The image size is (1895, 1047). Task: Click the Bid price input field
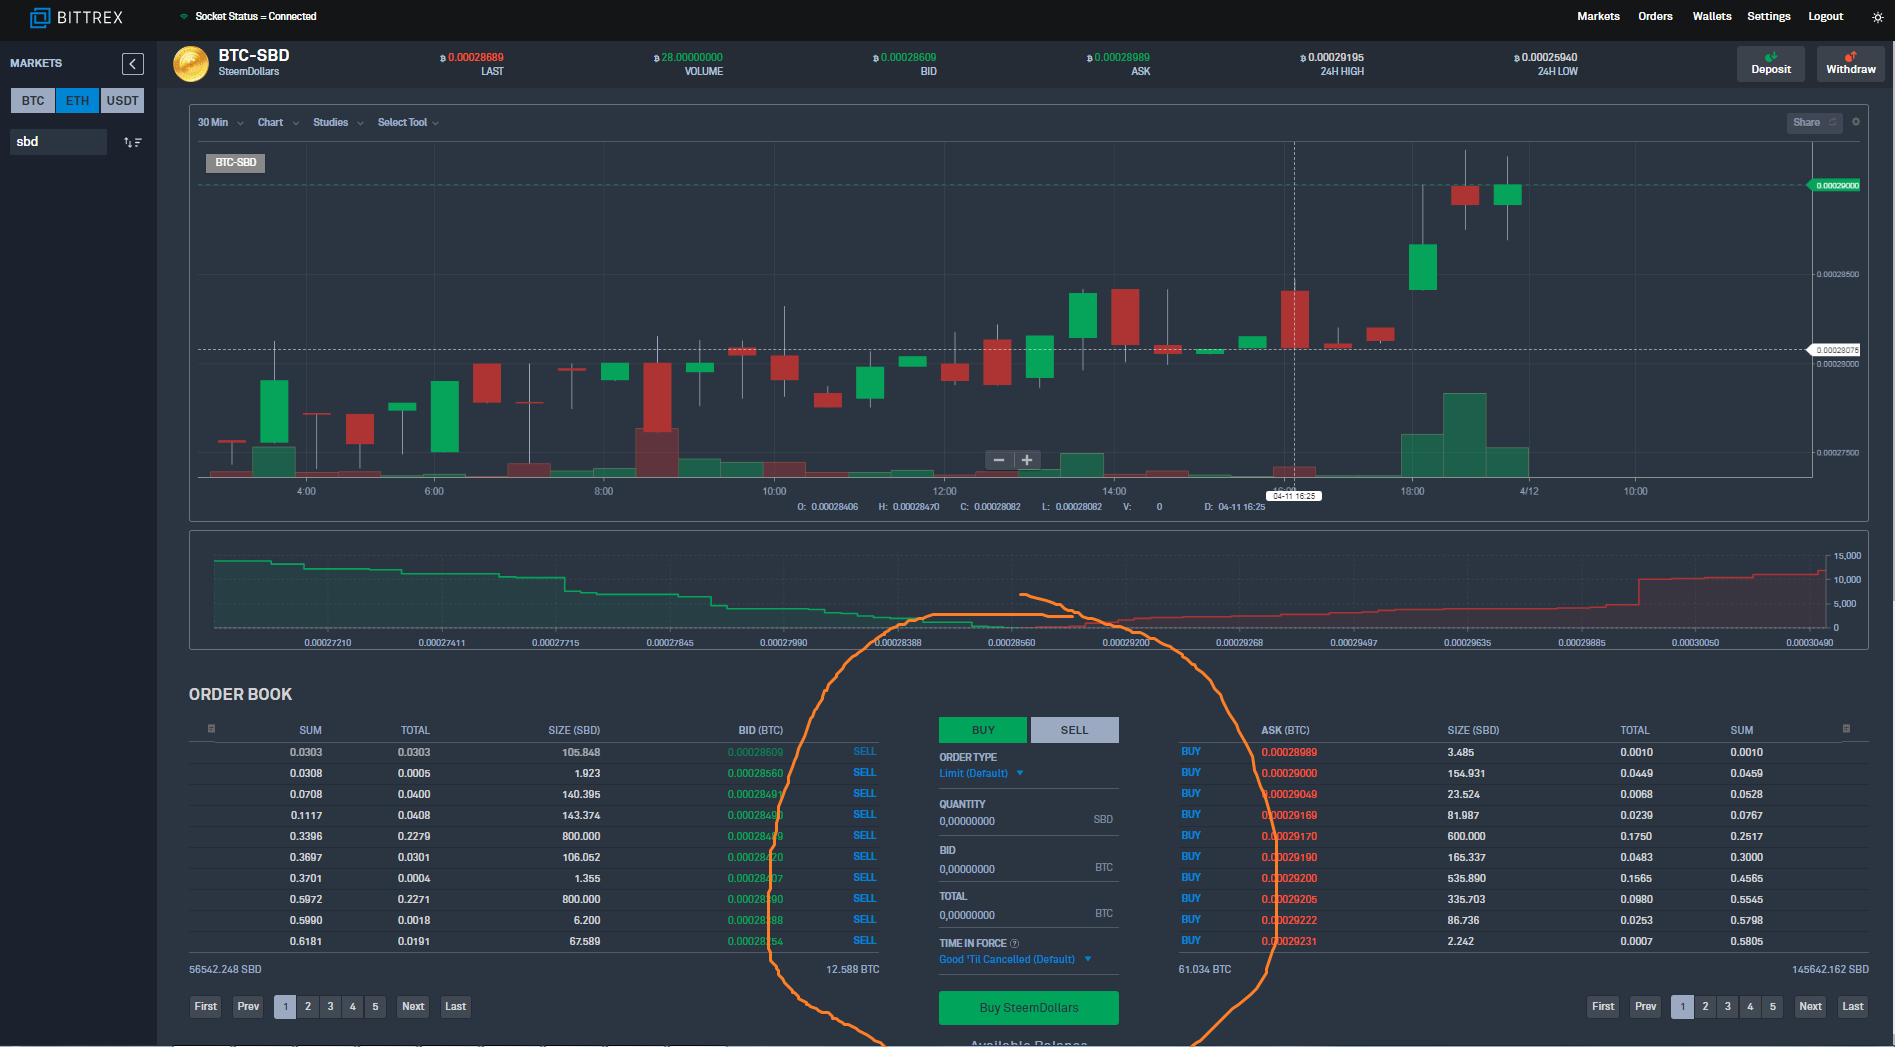tap(1028, 868)
